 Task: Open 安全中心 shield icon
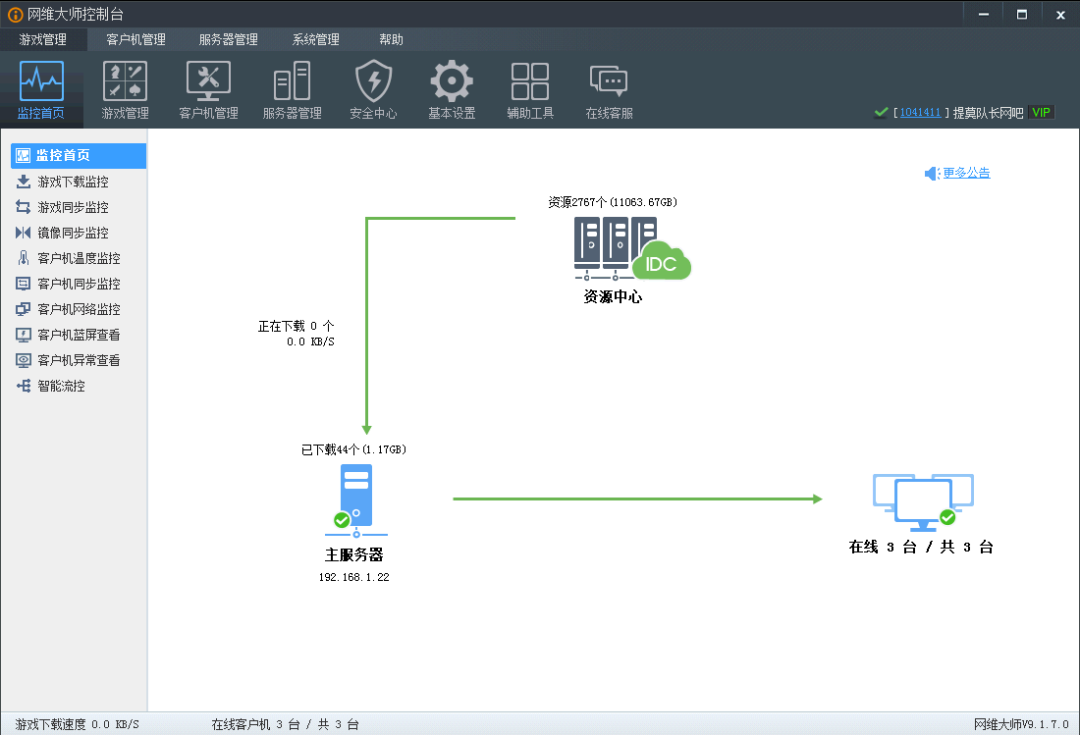(x=373, y=90)
